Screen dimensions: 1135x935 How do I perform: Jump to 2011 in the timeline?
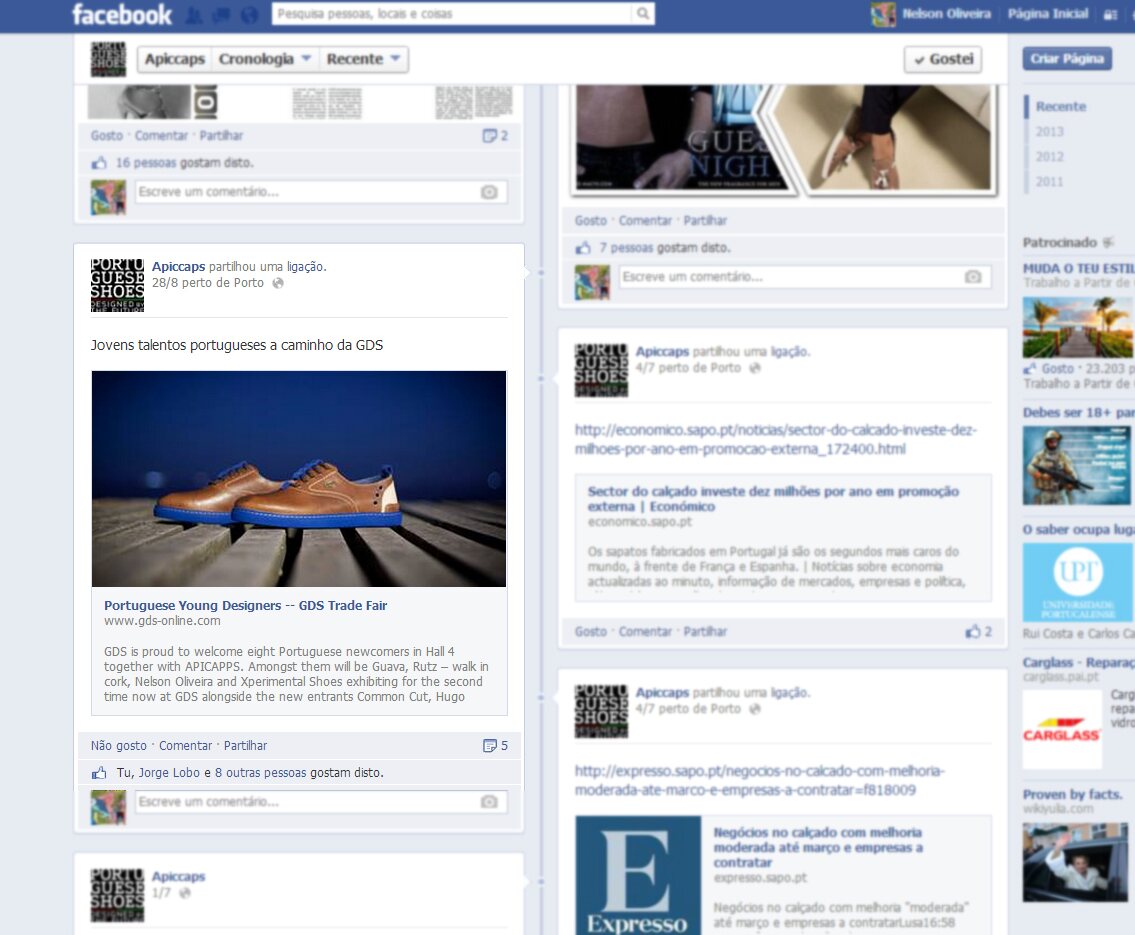(x=1049, y=182)
